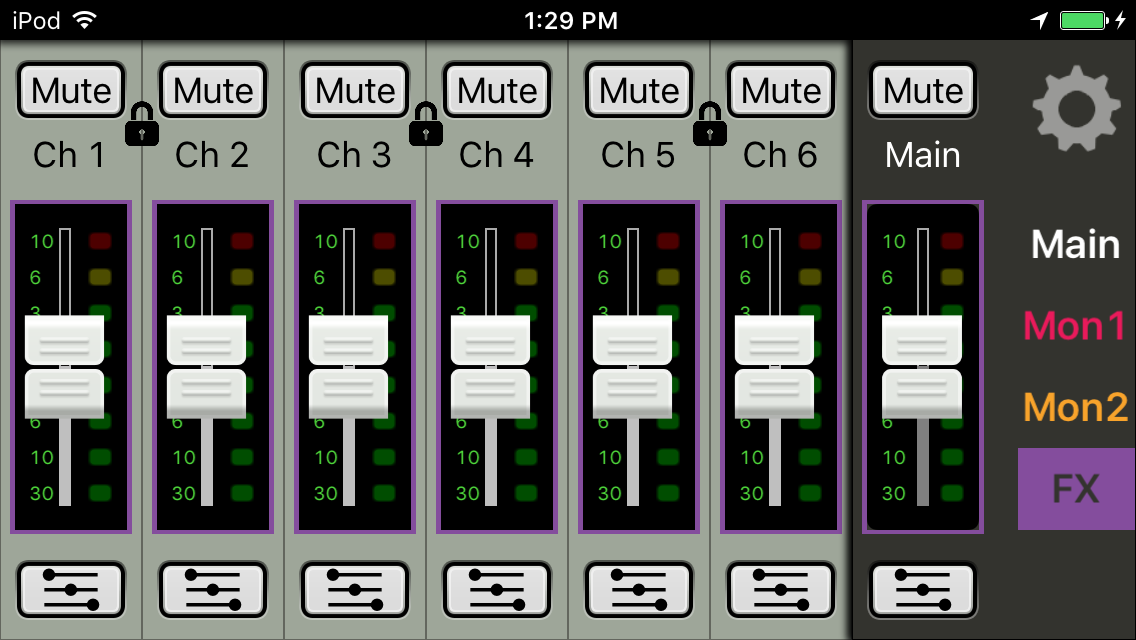This screenshot has height=640, width=1136.
Task: Open Ch 5 channel EQ settings button
Action: pyautogui.click(x=639, y=589)
